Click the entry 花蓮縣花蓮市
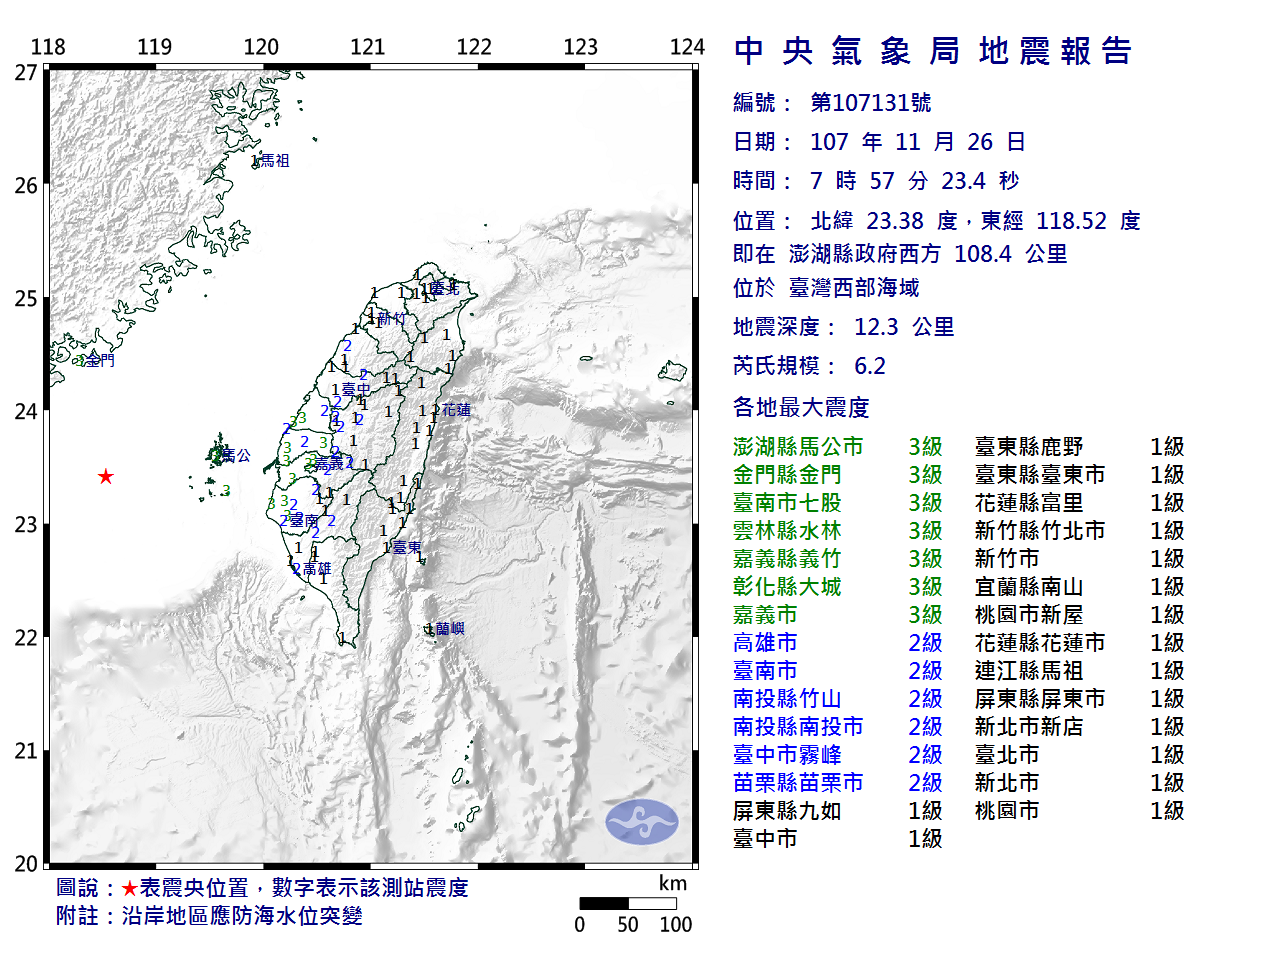Viewport: 1280px width, 960px height. 1040,643
